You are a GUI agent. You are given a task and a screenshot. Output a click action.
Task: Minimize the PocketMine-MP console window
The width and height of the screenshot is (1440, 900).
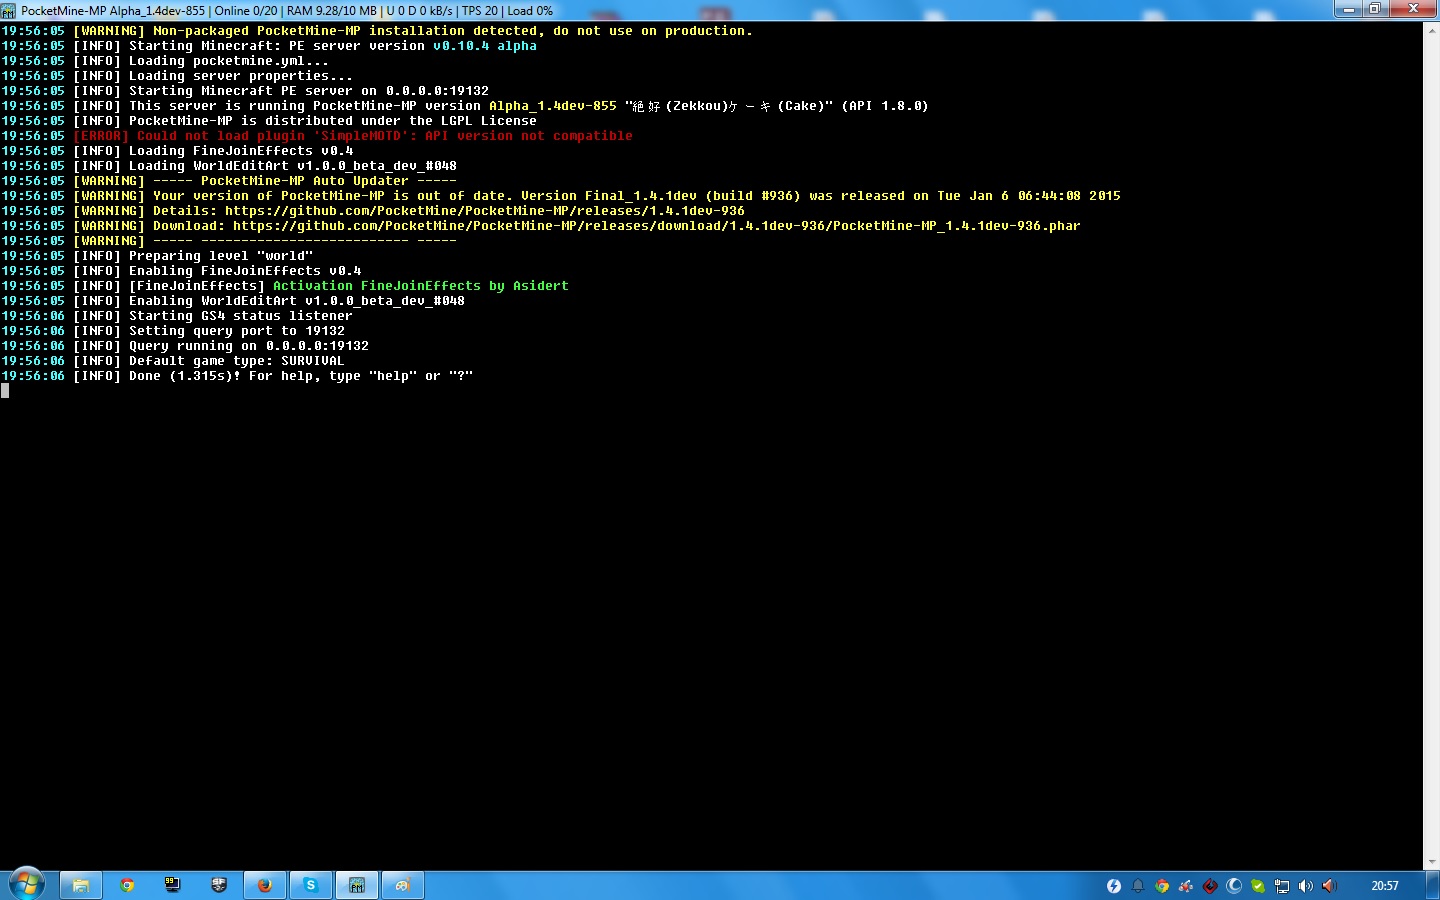click(1349, 9)
